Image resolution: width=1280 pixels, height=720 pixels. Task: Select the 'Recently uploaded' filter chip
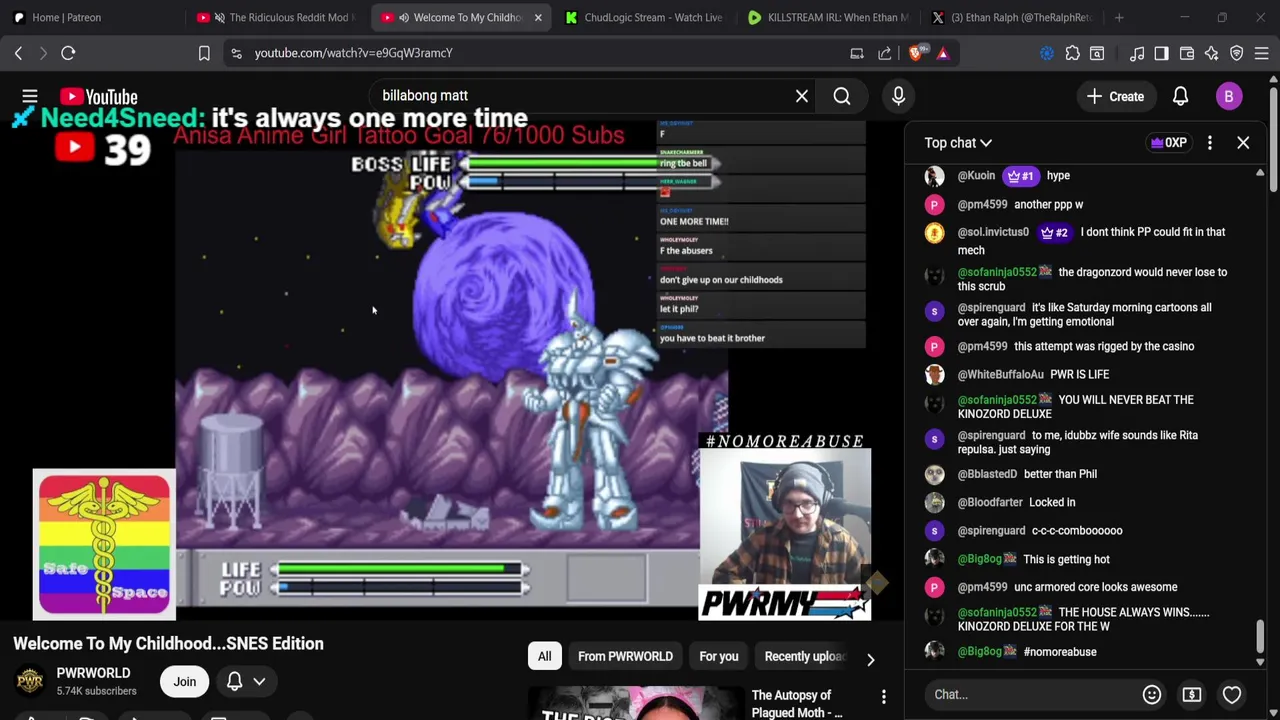(805, 657)
